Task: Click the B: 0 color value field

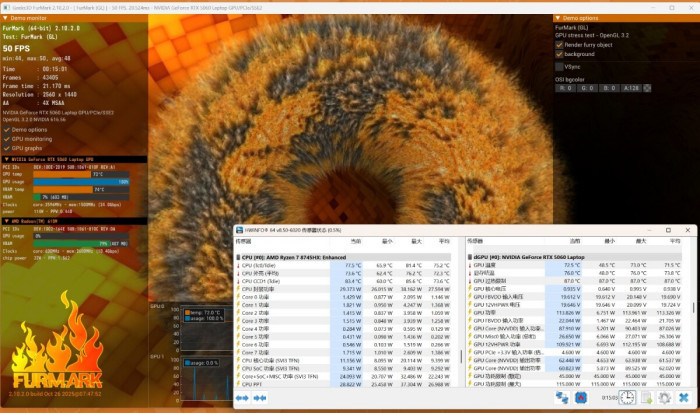Action: (x=609, y=88)
